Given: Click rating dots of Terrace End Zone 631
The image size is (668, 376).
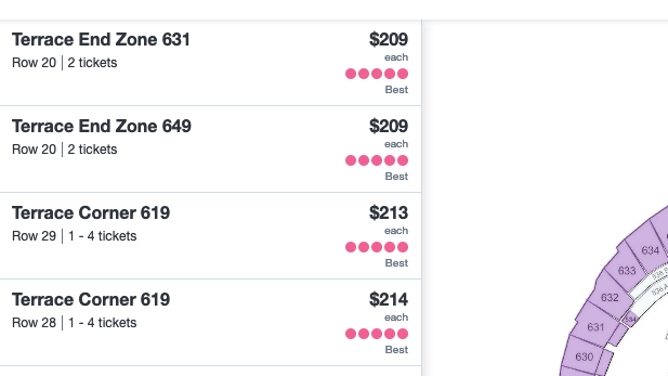Looking at the screenshot, I should coord(377,74).
